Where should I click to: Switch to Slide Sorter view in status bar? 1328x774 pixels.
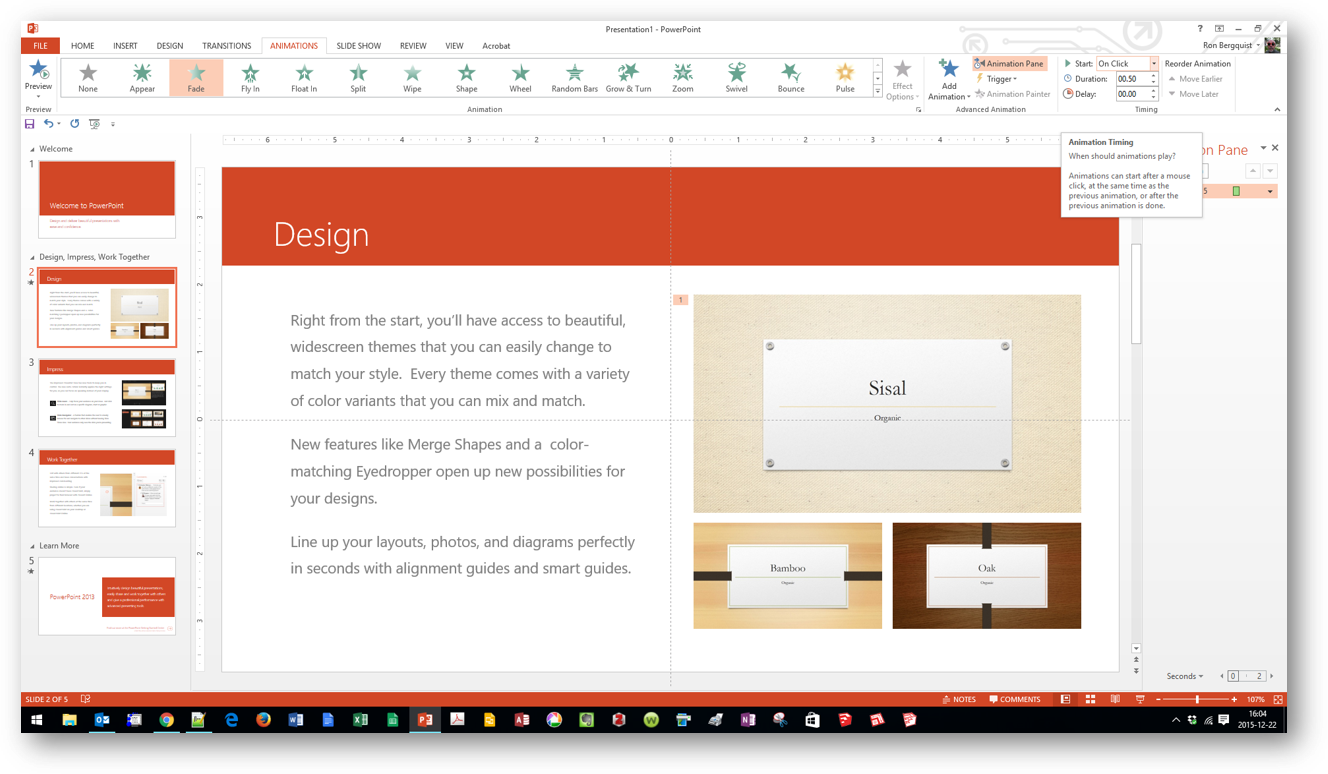coord(1090,699)
